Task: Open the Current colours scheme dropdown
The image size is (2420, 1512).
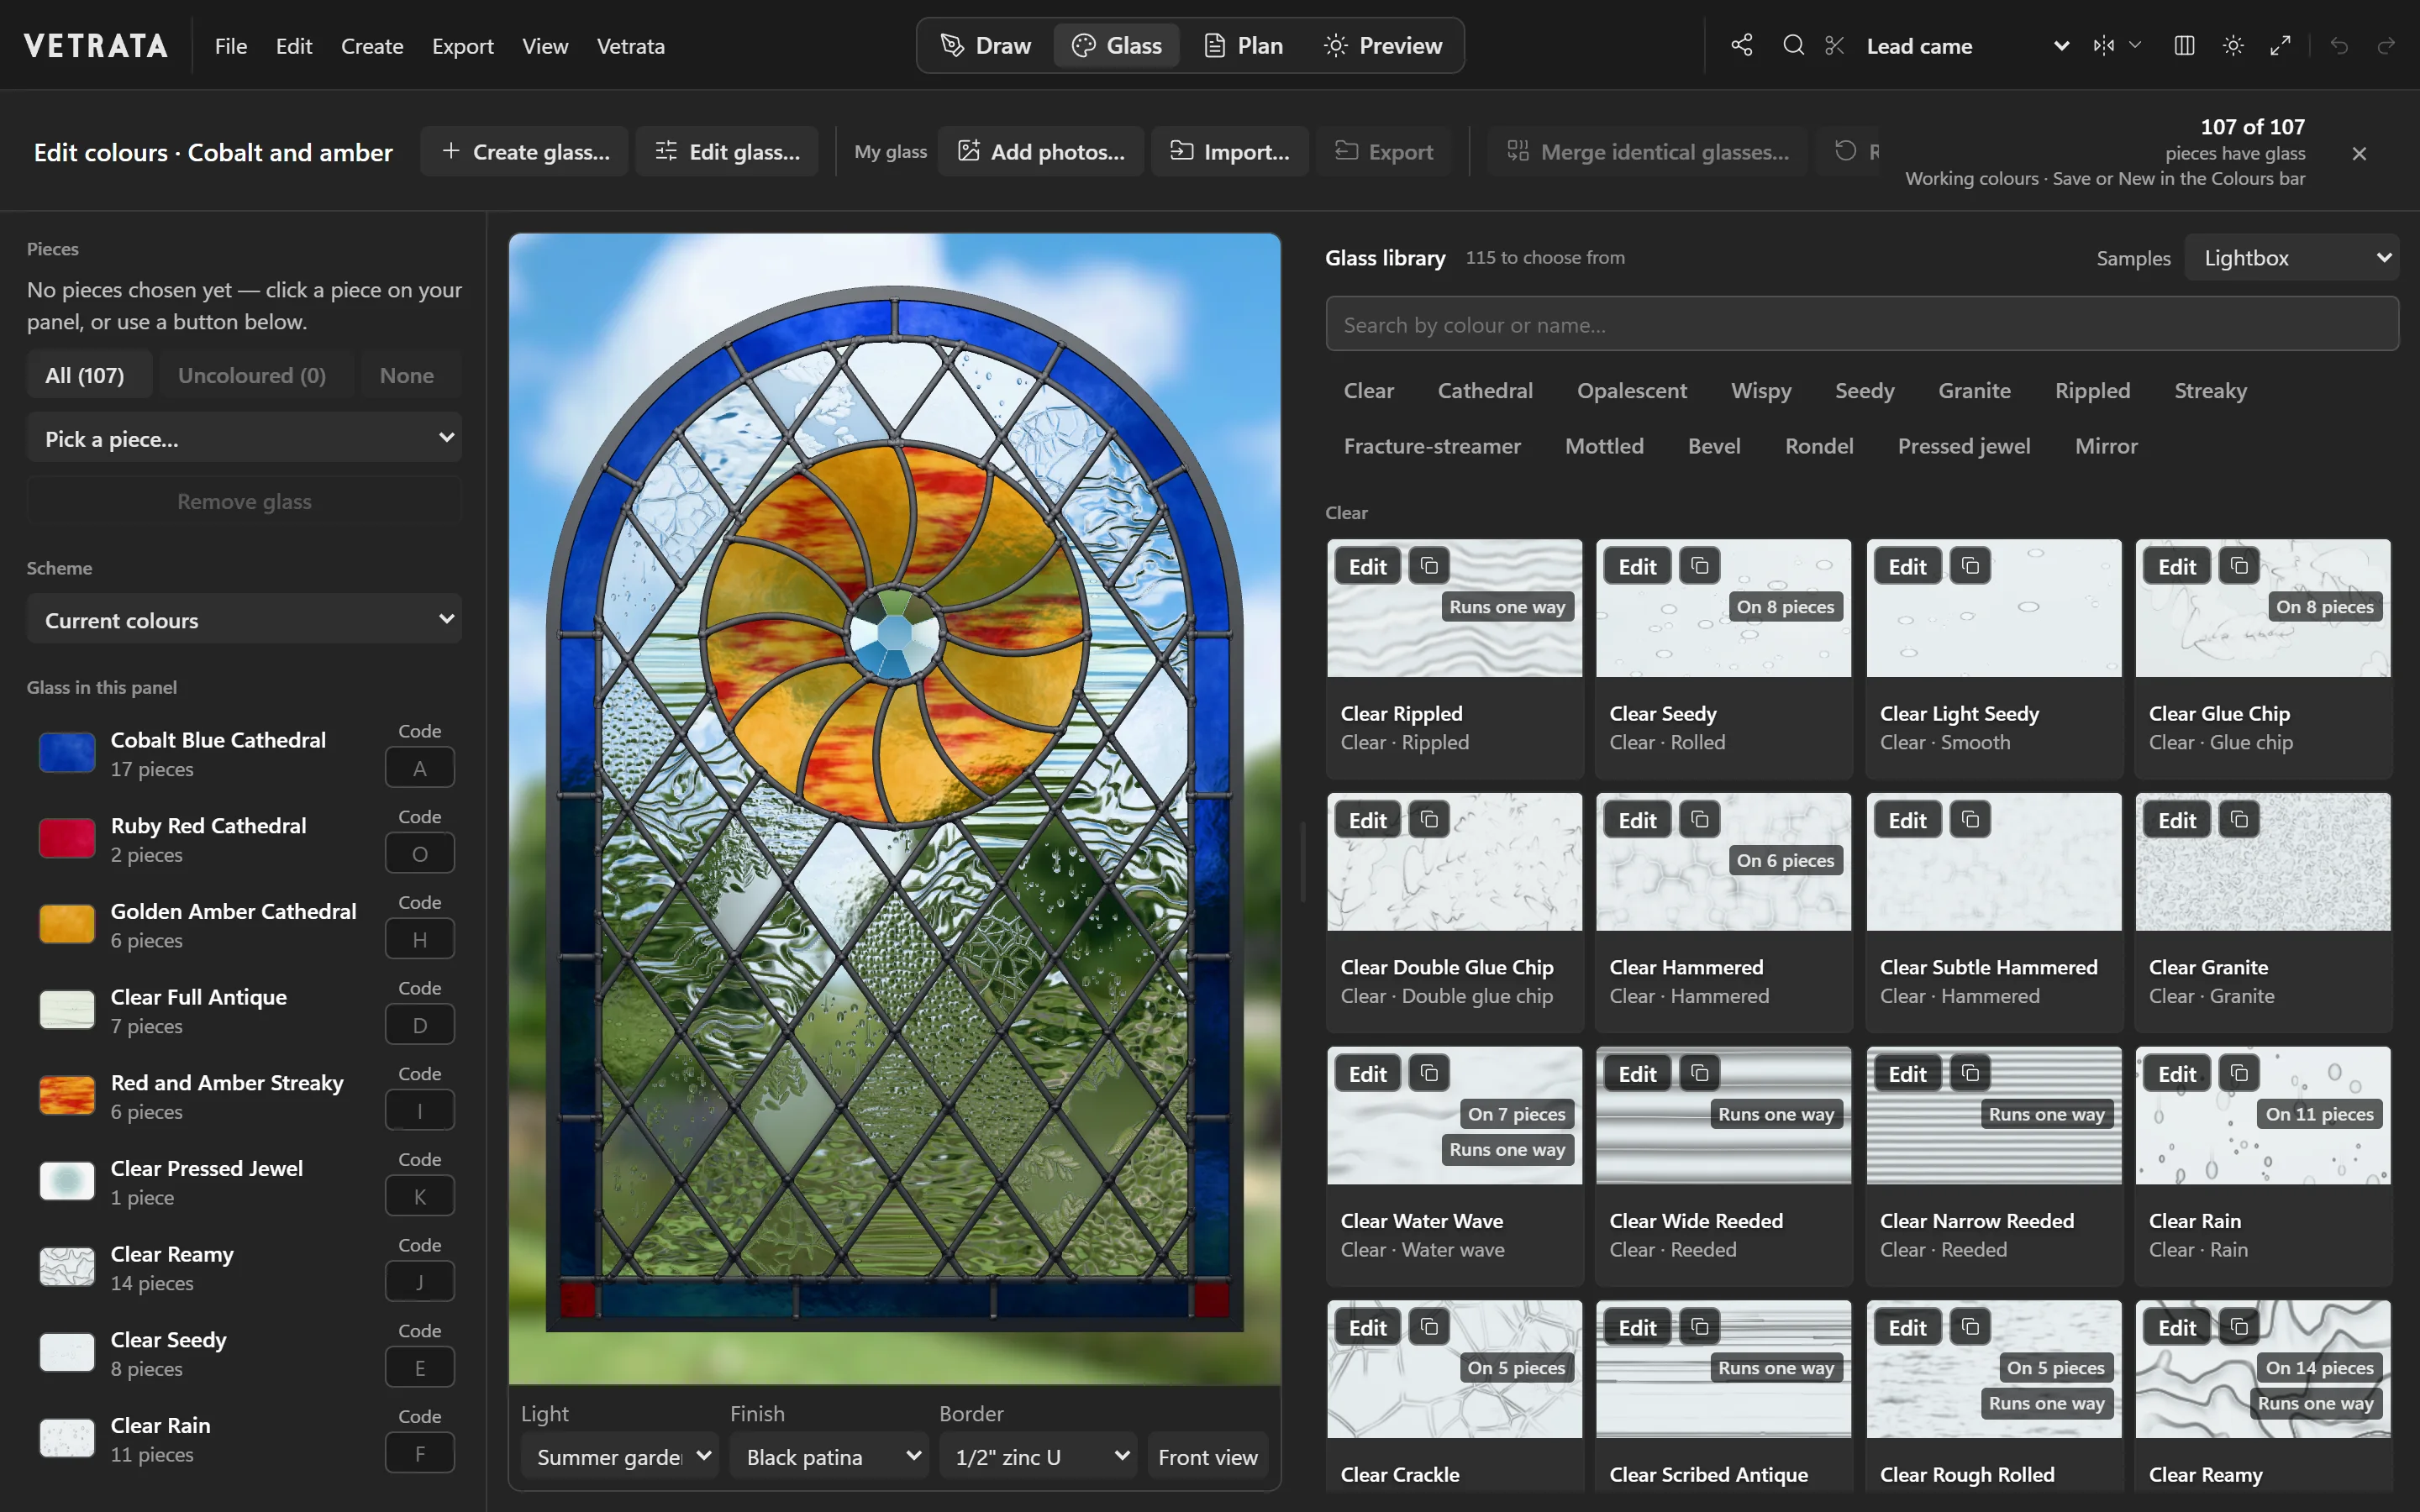Action: pyautogui.click(x=245, y=620)
